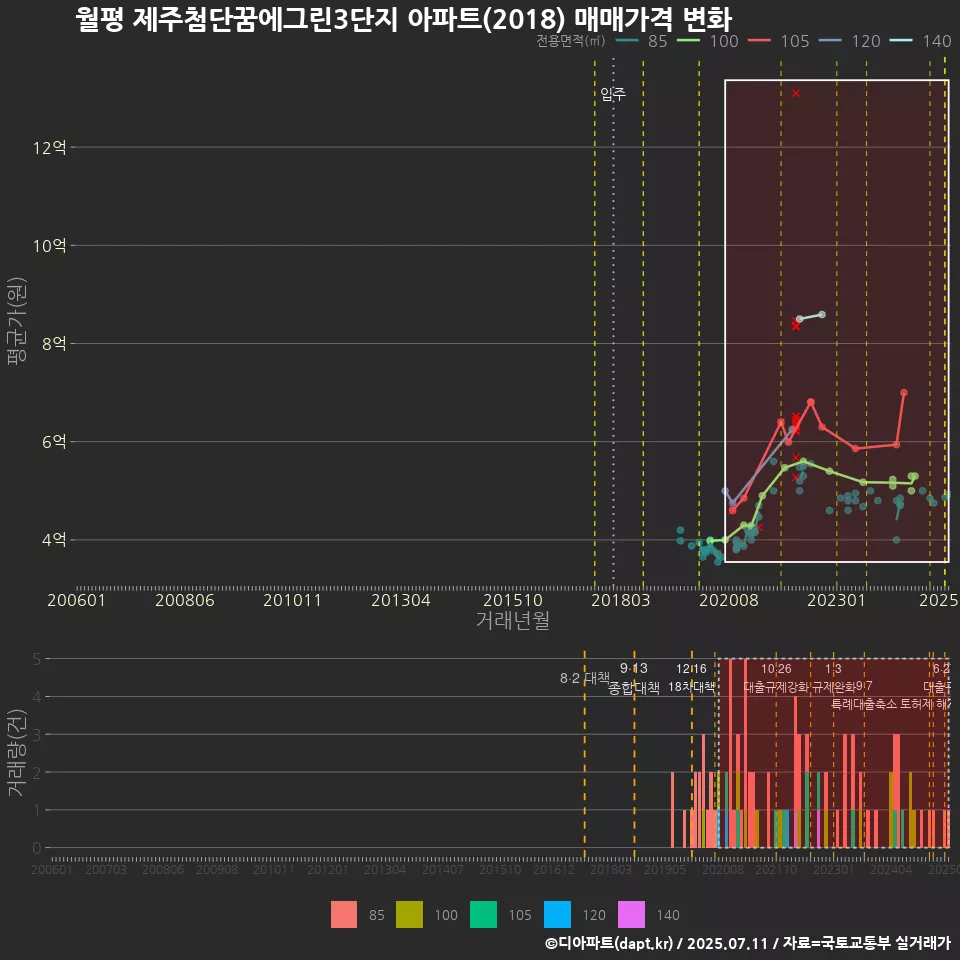Click the chart title text 월평 제주첨단꿈에그린3단지

(x=238, y=18)
